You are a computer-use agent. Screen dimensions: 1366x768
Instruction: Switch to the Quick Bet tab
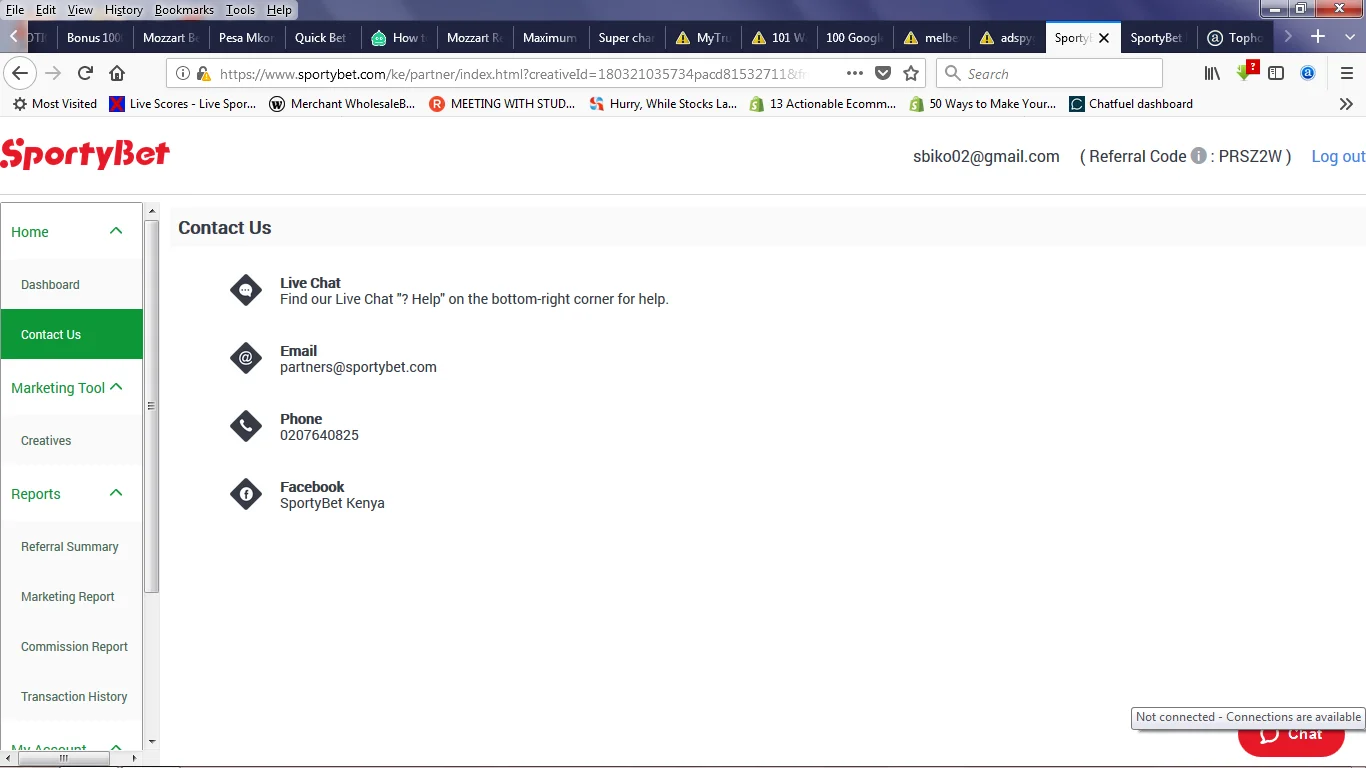[324, 38]
